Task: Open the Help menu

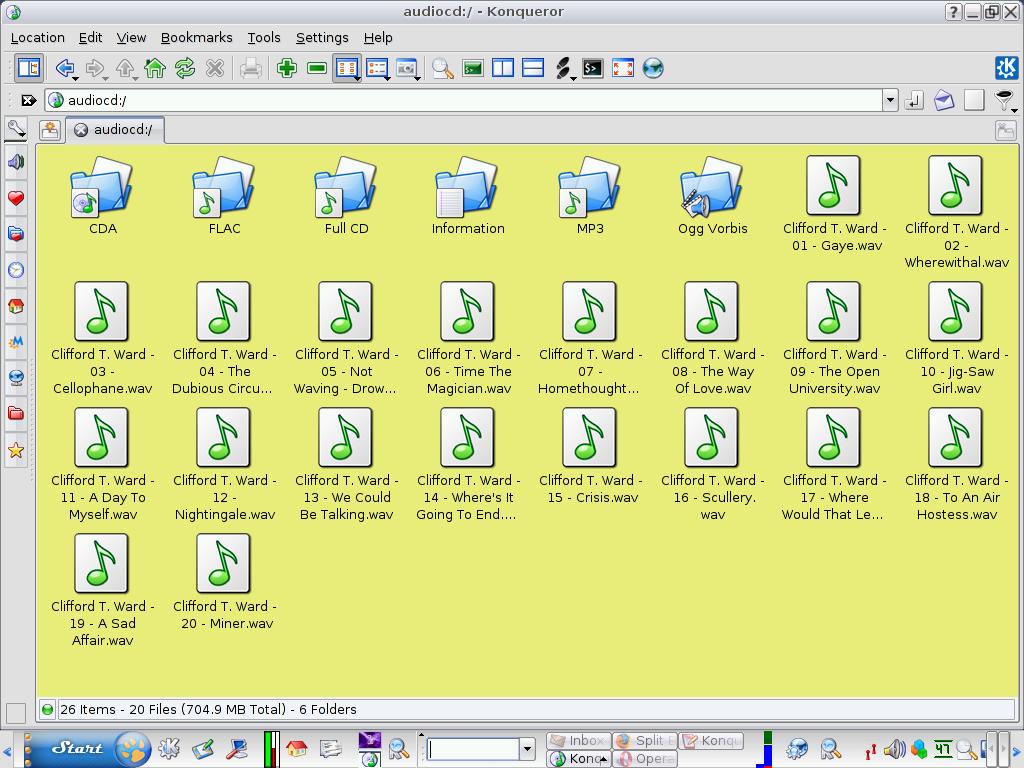Action: tap(378, 37)
